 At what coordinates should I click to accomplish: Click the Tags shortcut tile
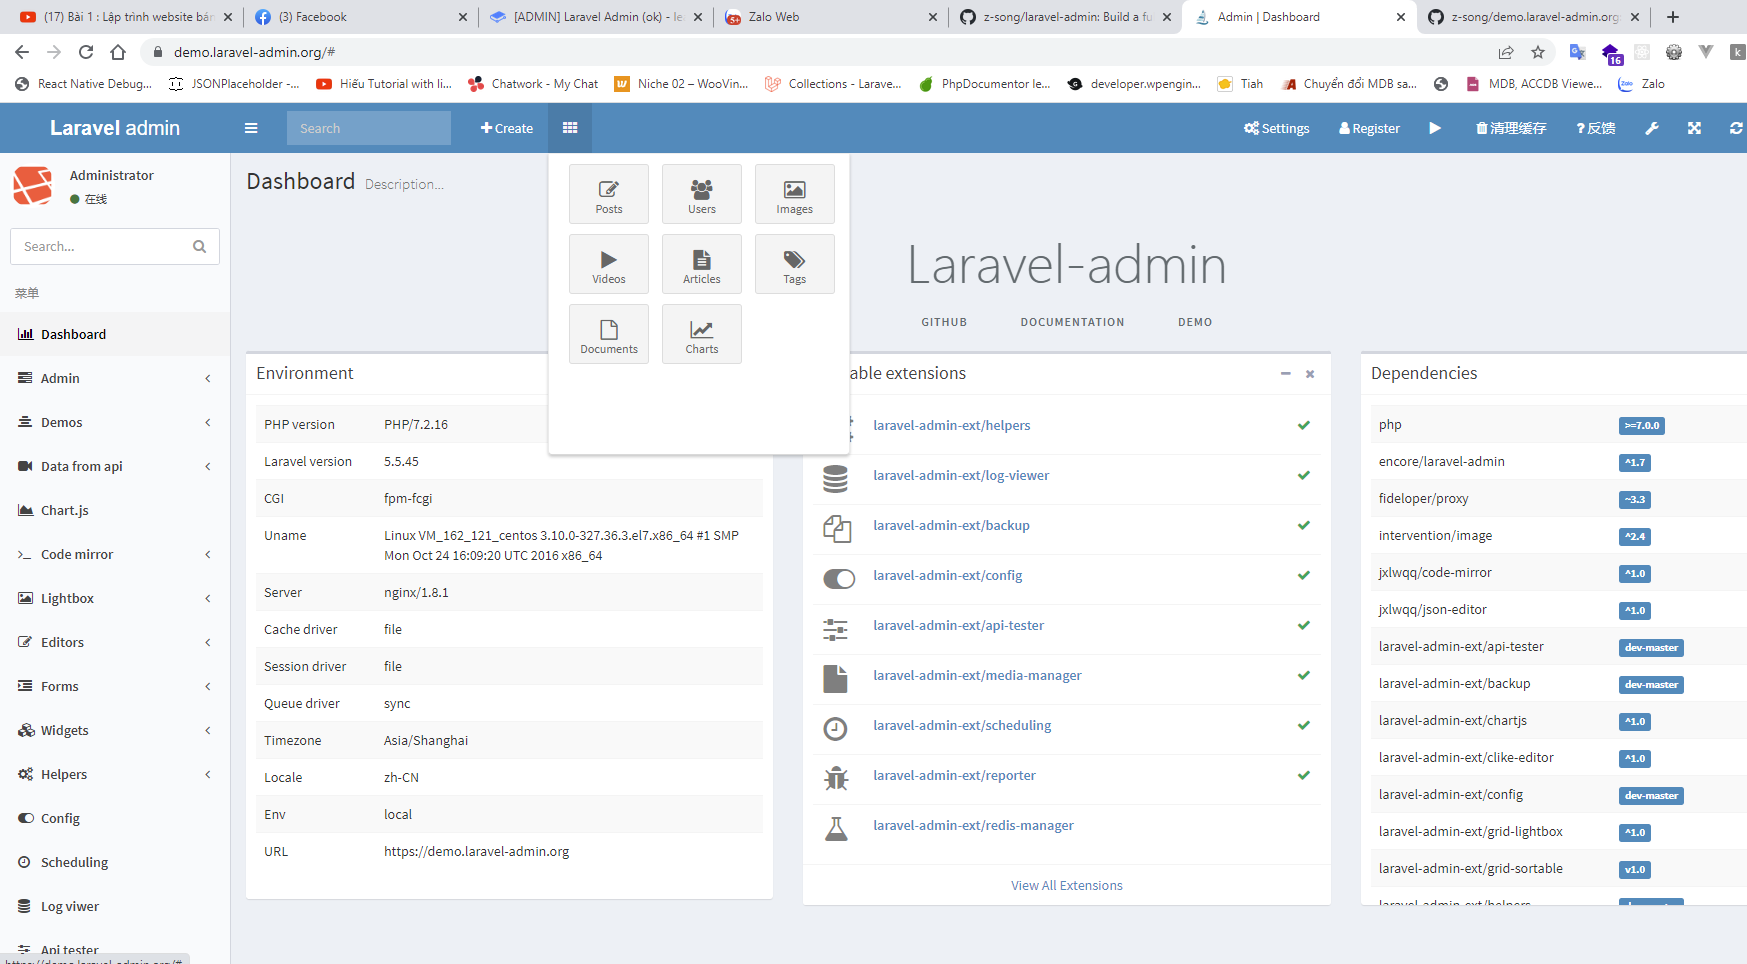tap(794, 264)
